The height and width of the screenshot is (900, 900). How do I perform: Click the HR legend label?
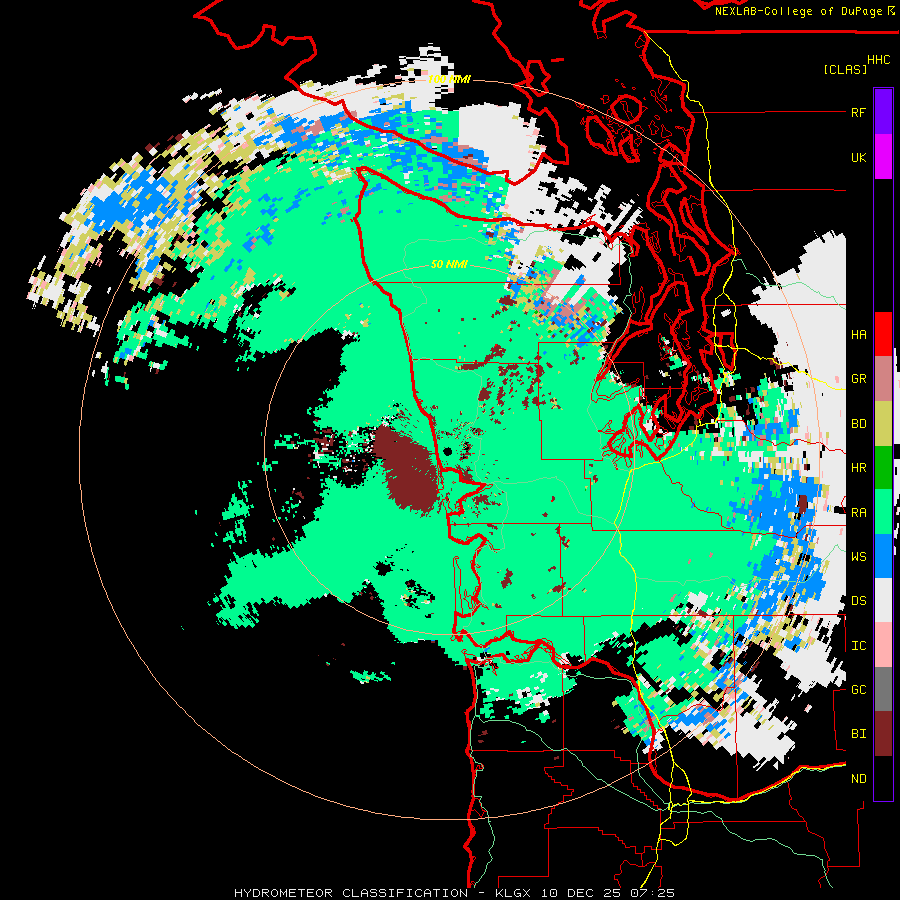858,468
